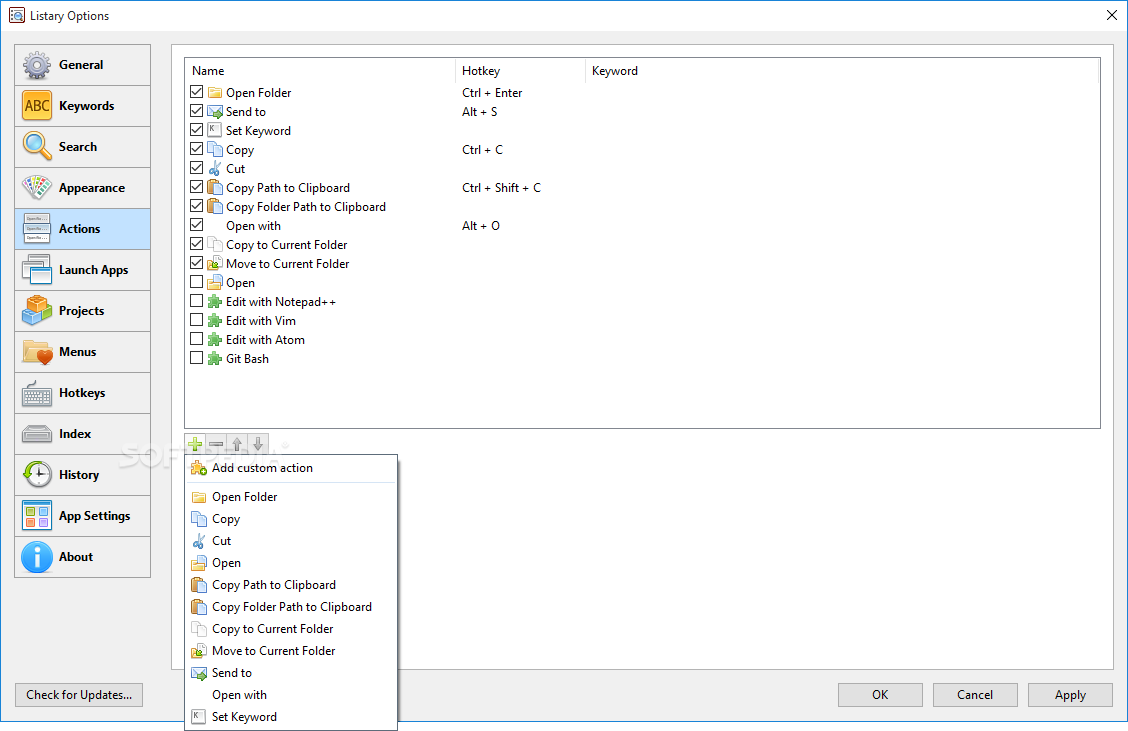Choose Add custom action from popup menu
Screen dimensions: 1128x731
coord(291,468)
